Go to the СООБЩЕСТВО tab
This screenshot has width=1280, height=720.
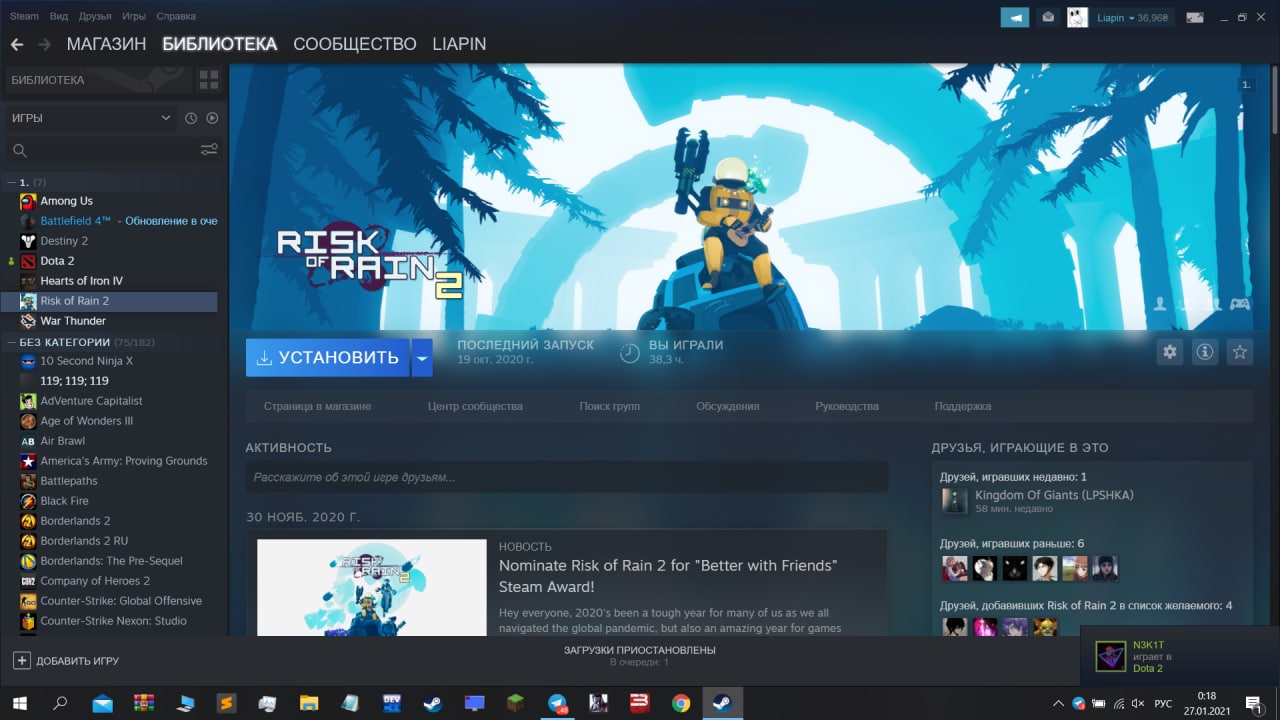coord(355,44)
